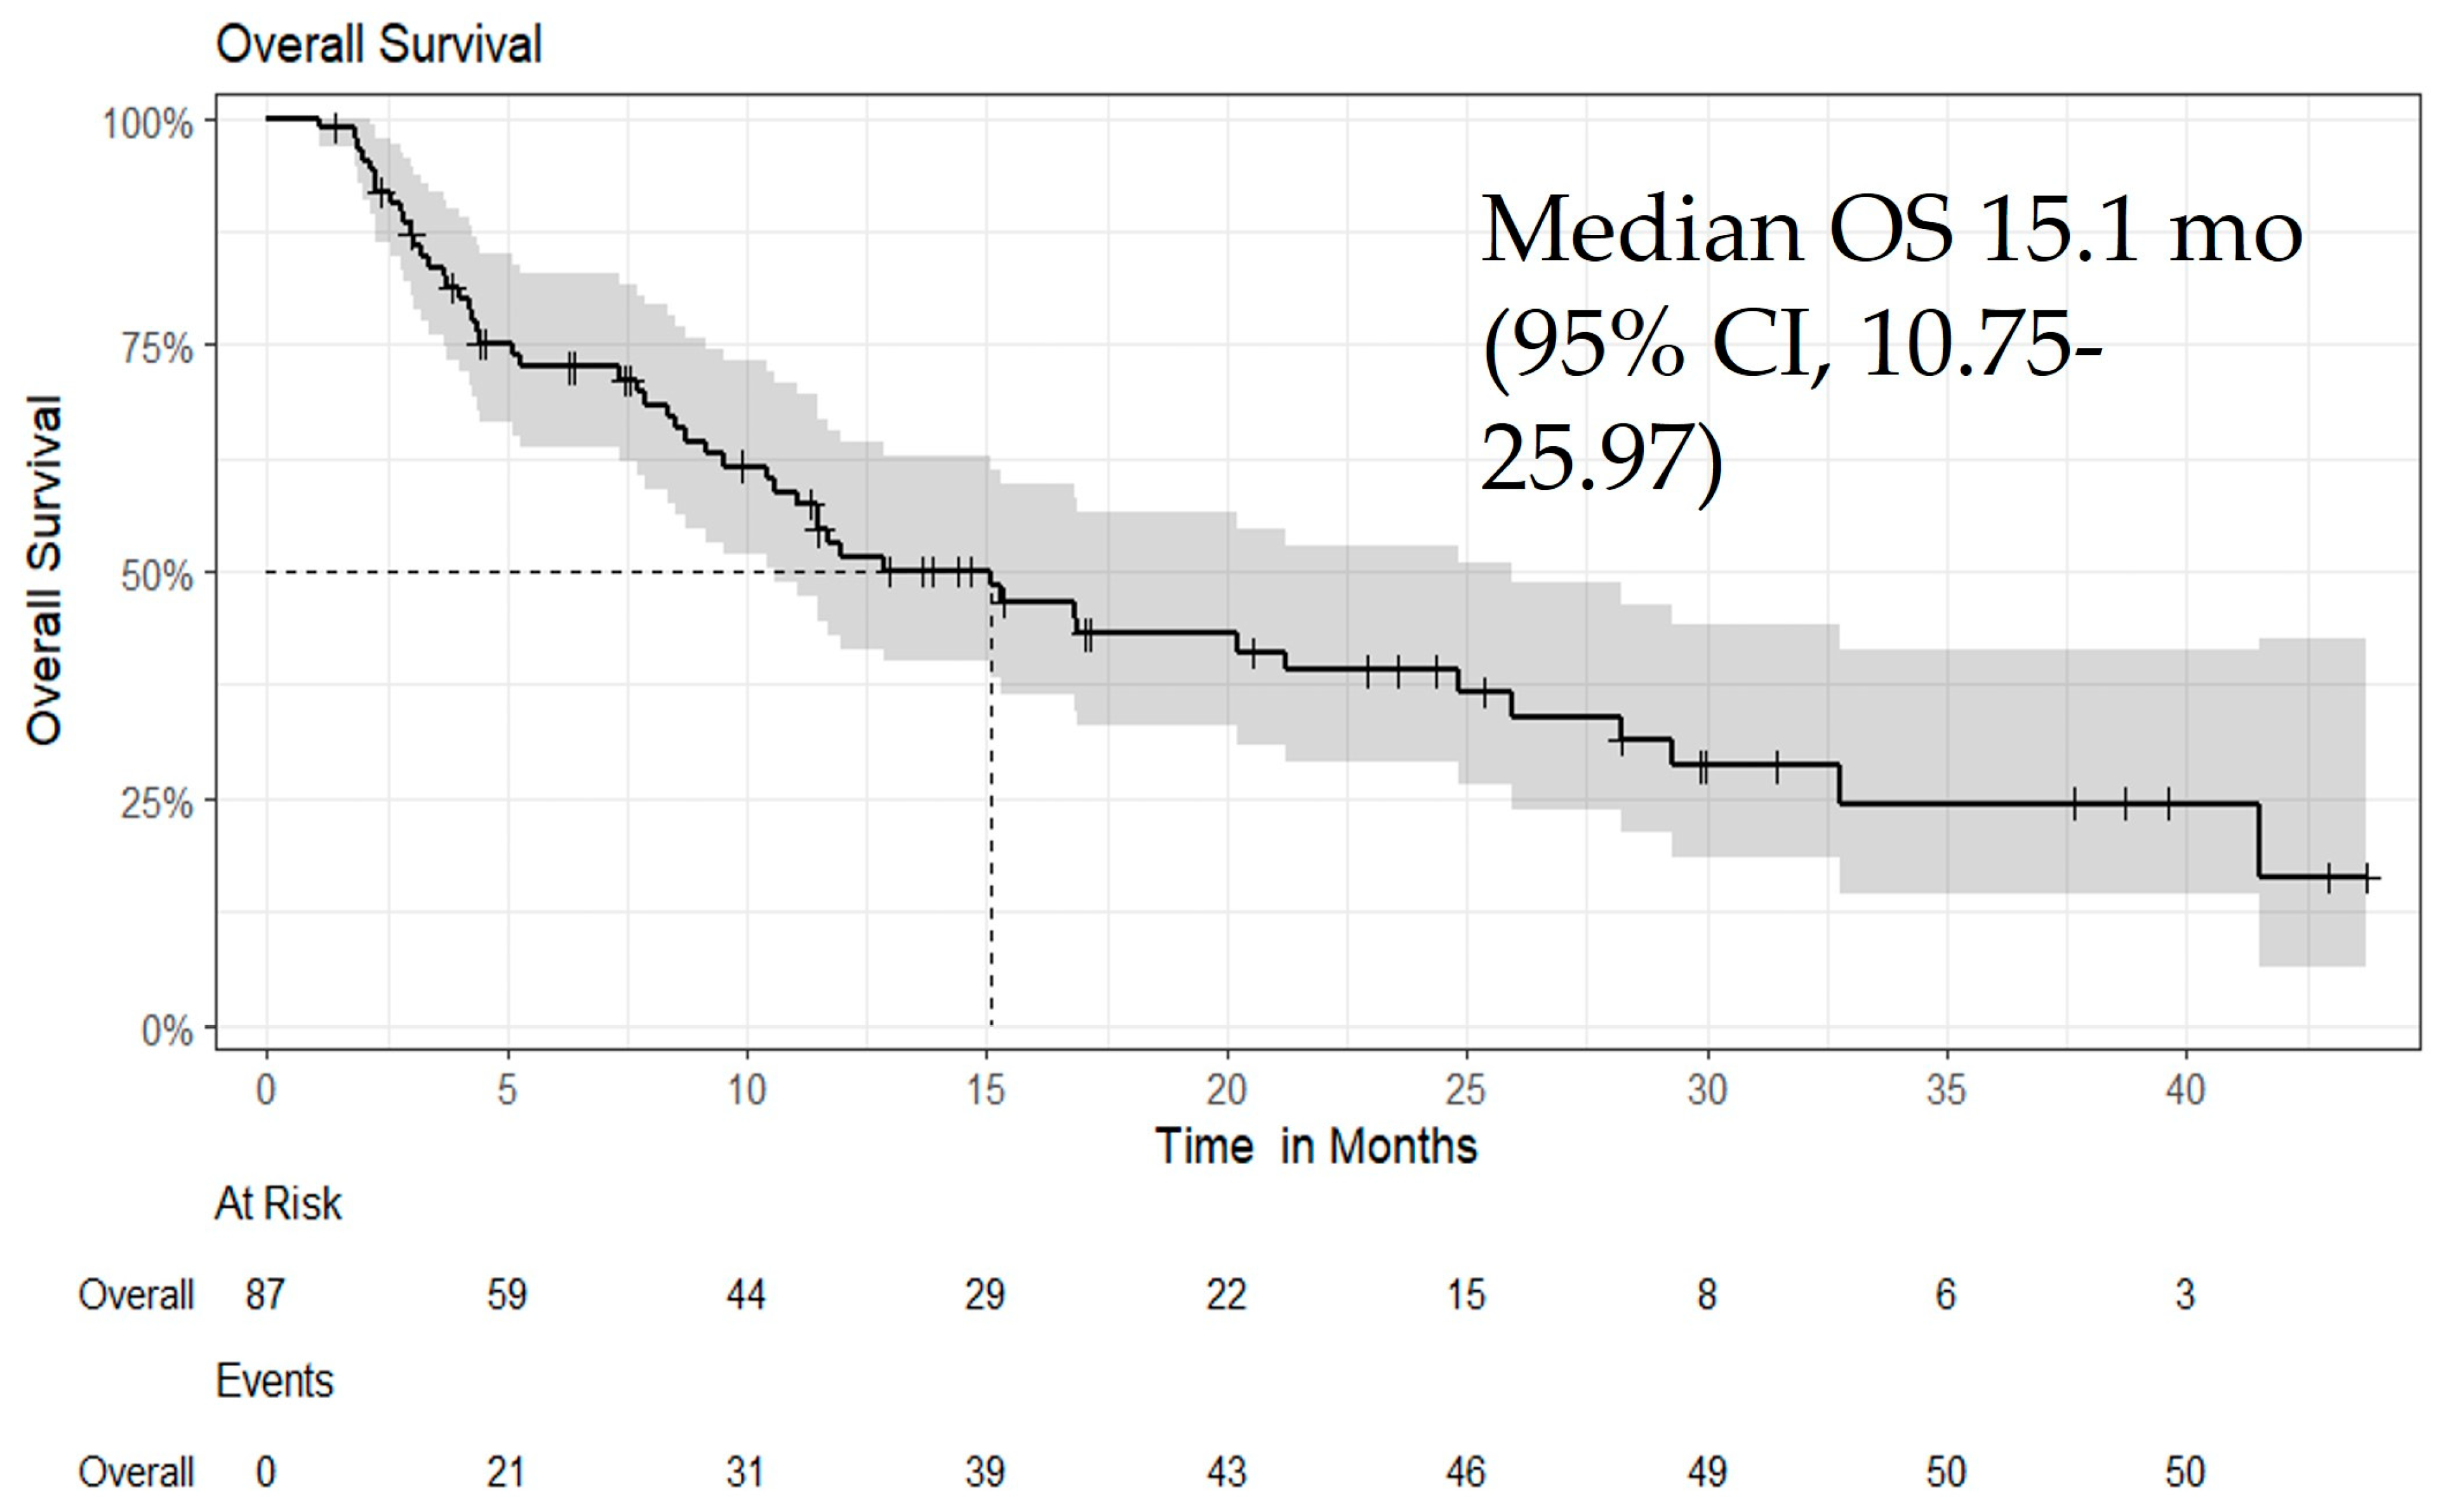This screenshot has height=1512, width=2445.
Task: Click the 0% y-axis tick label
Action: pos(167,1030)
